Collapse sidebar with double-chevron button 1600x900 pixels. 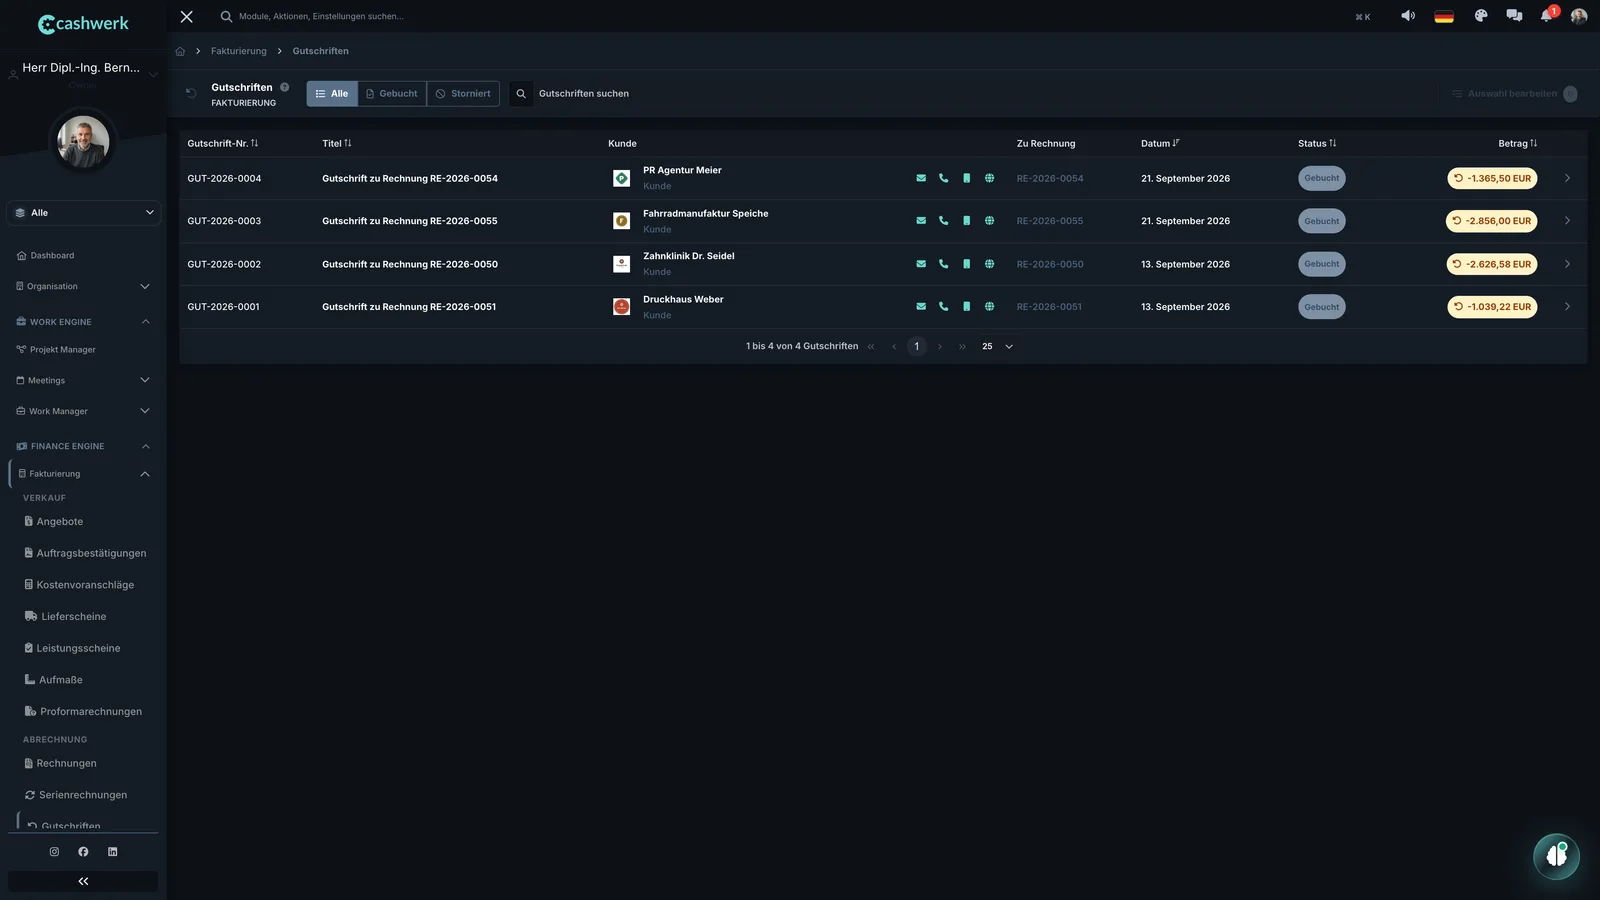pyautogui.click(x=83, y=881)
